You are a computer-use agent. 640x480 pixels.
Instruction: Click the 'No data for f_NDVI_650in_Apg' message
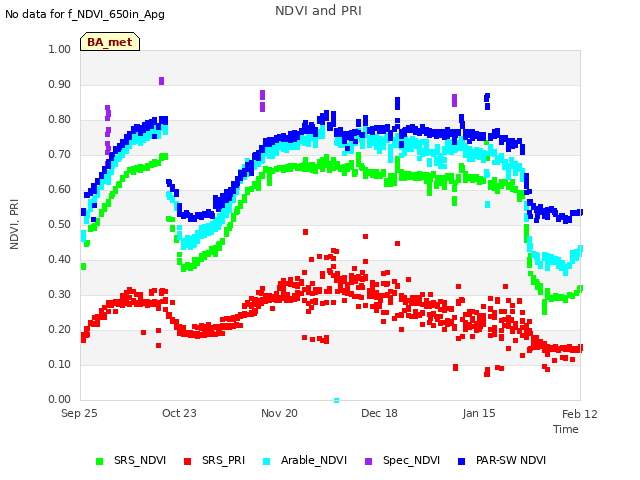click(85, 15)
